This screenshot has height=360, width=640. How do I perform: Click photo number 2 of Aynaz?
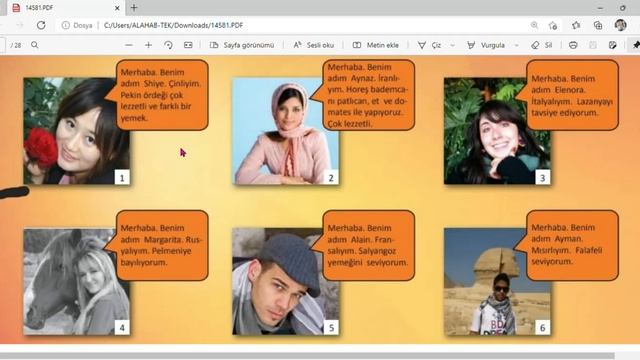click(x=286, y=131)
